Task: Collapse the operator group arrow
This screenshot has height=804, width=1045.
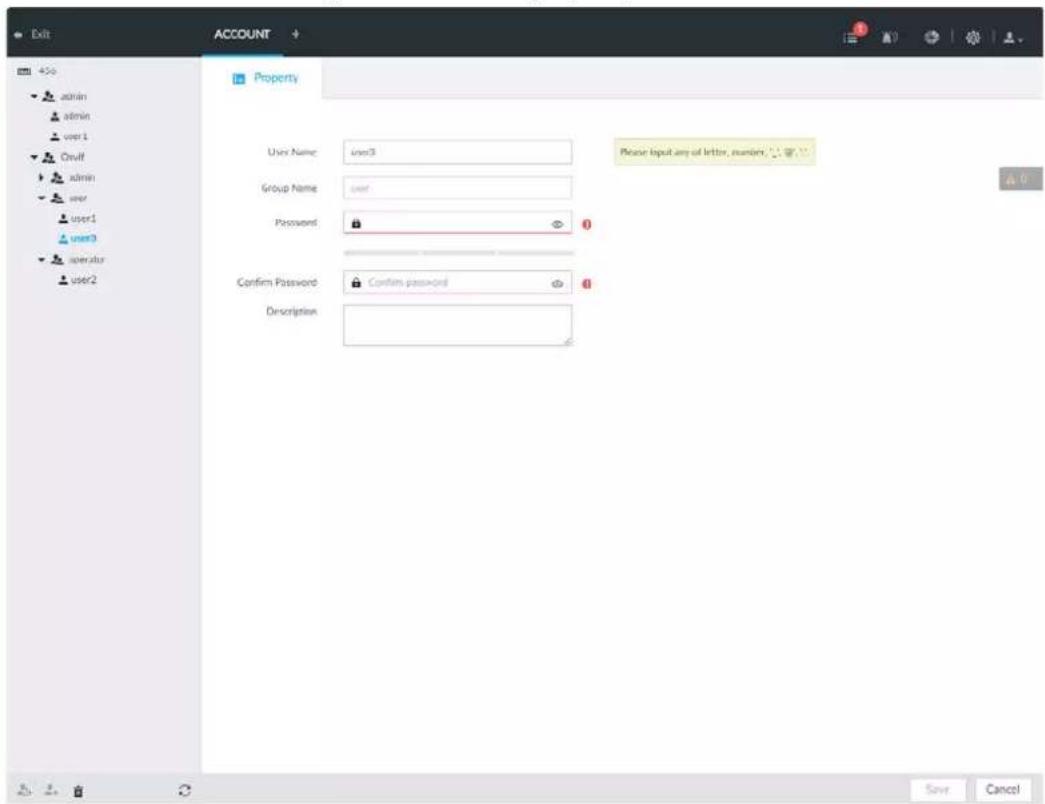Action: 41,260
